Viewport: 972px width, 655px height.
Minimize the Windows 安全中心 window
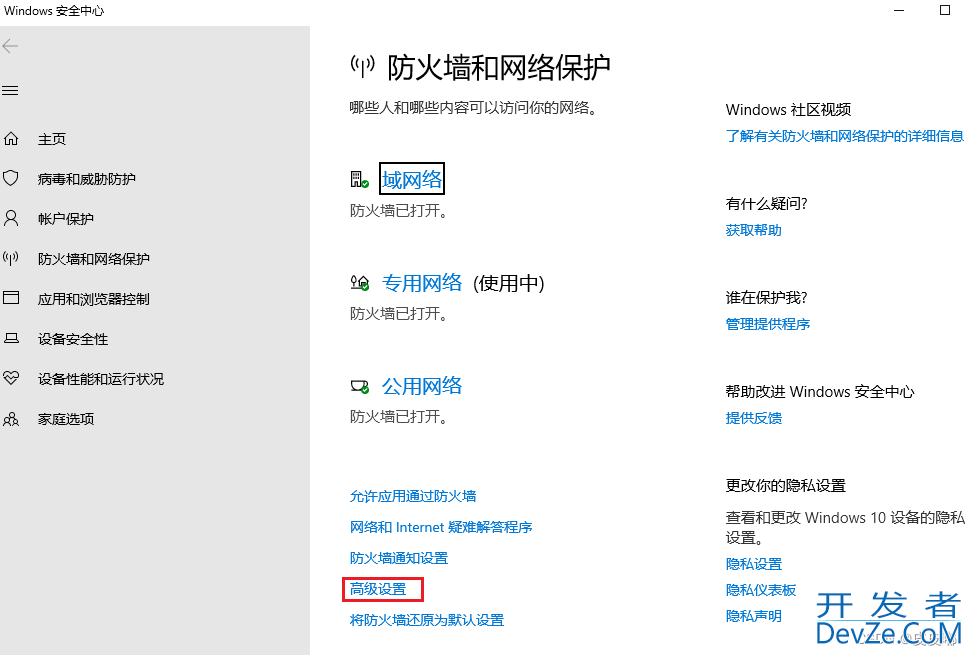(899, 11)
